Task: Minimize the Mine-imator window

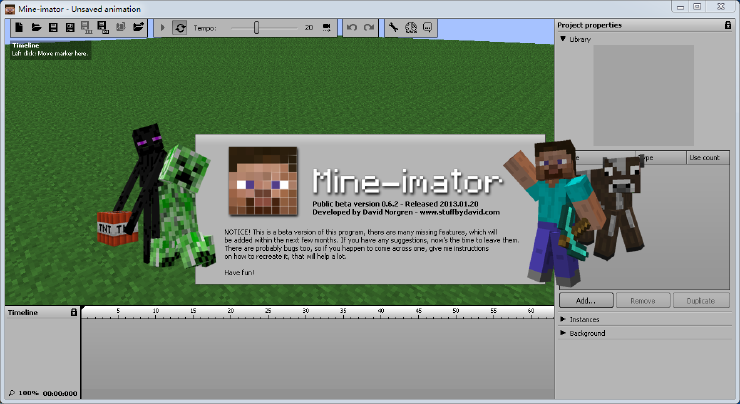Action: [x=680, y=7]
